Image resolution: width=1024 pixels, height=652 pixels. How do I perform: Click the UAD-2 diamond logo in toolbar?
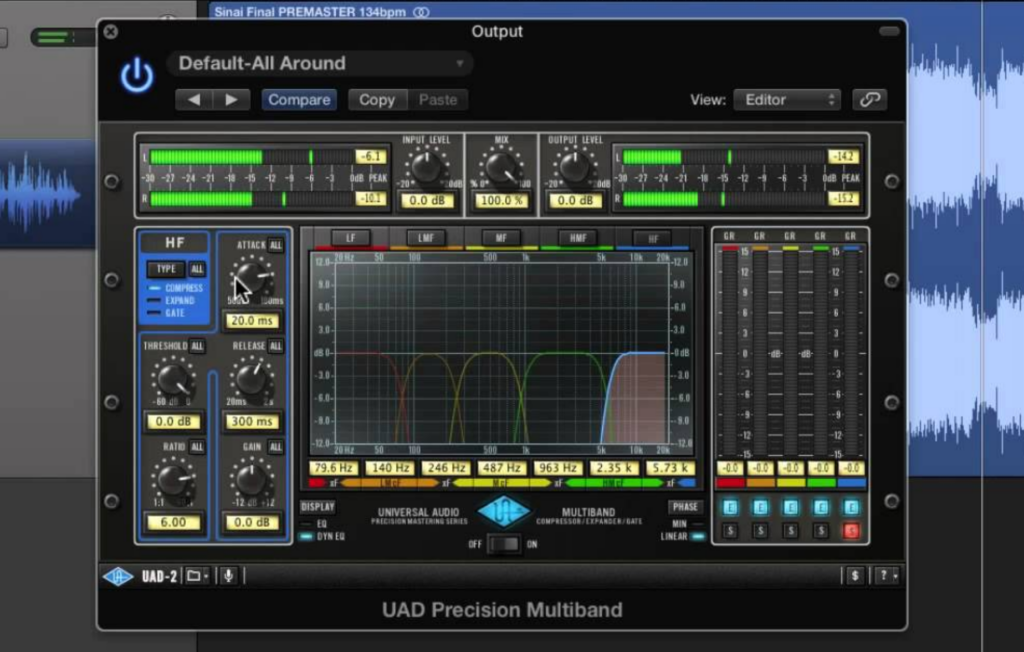pos(118,576)
